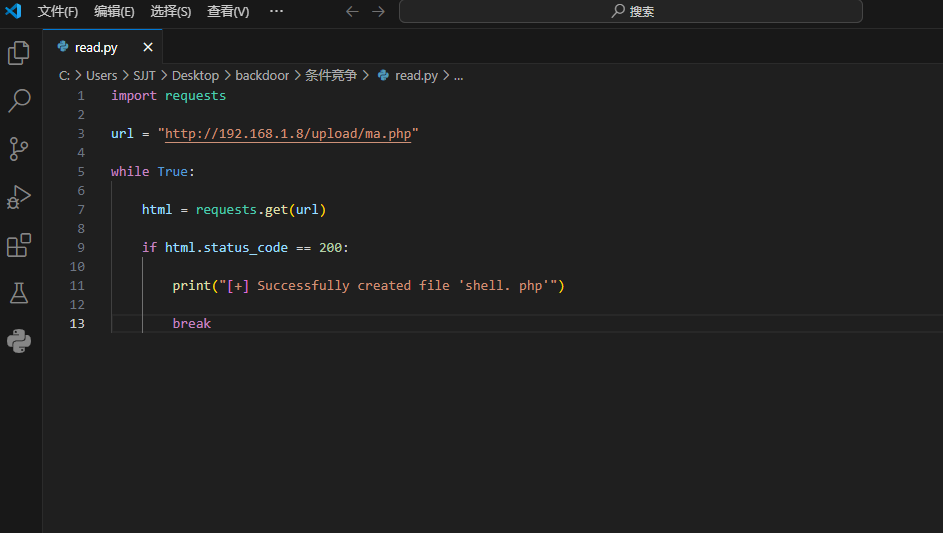The width and height of the screenshot is (943, 533).
Task: Expand the backdoor folder breadcrumb
Action: [262, 75]
